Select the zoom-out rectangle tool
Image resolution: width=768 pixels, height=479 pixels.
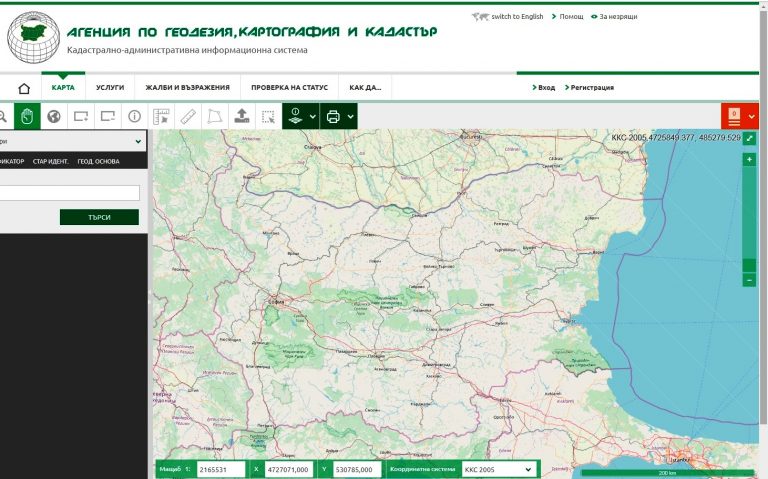(x=108, y=116)
